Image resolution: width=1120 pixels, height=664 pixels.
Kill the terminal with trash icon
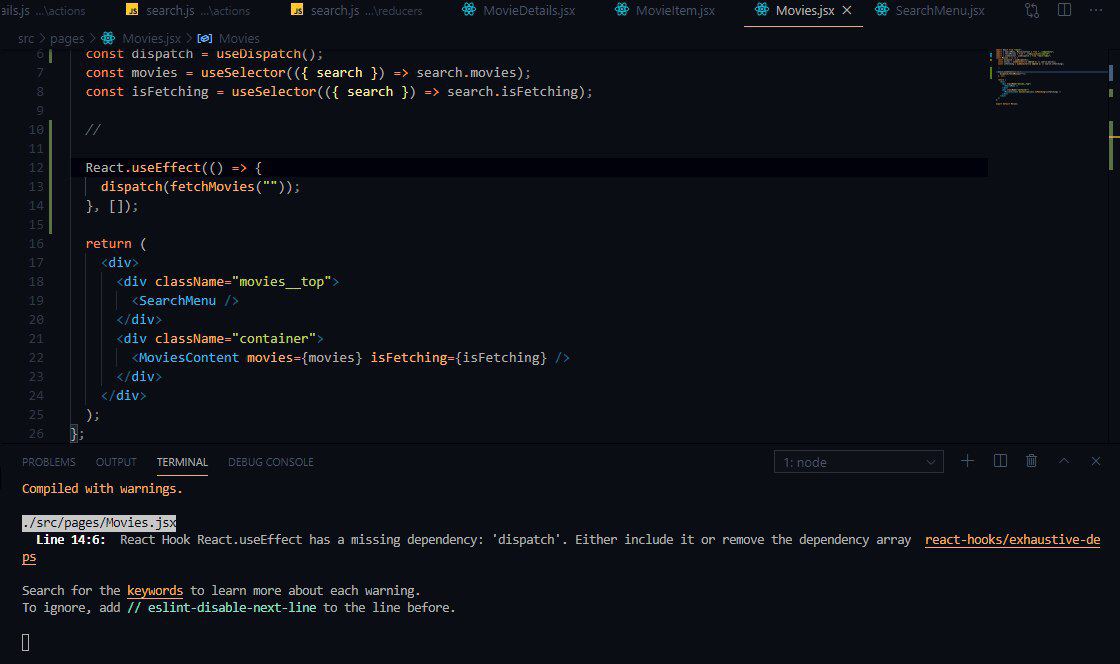[x=1032, y=461]
